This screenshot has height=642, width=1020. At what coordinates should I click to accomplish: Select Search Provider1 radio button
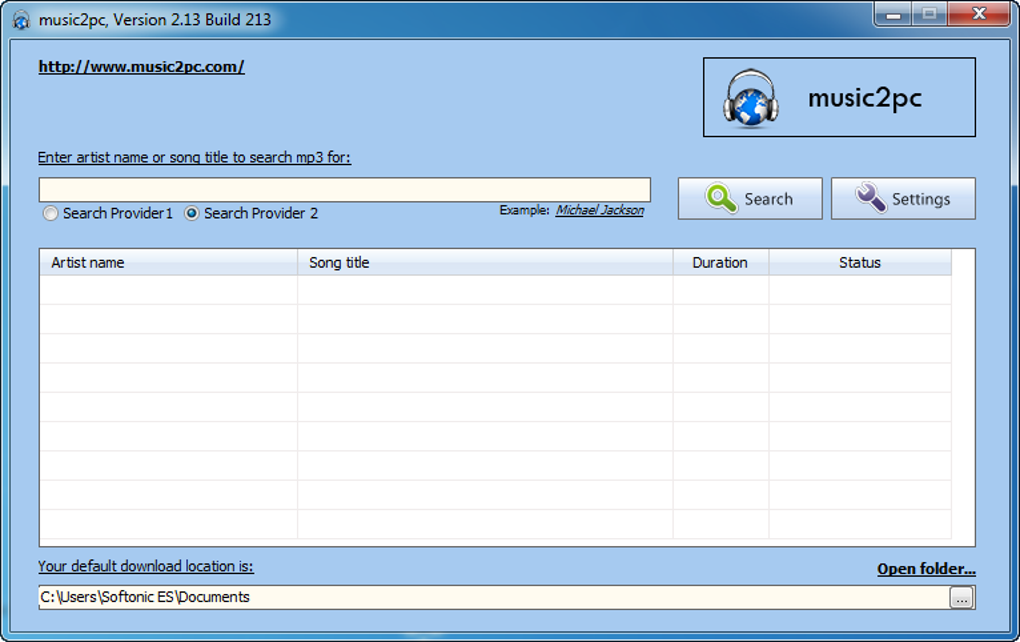pos(51,213)
